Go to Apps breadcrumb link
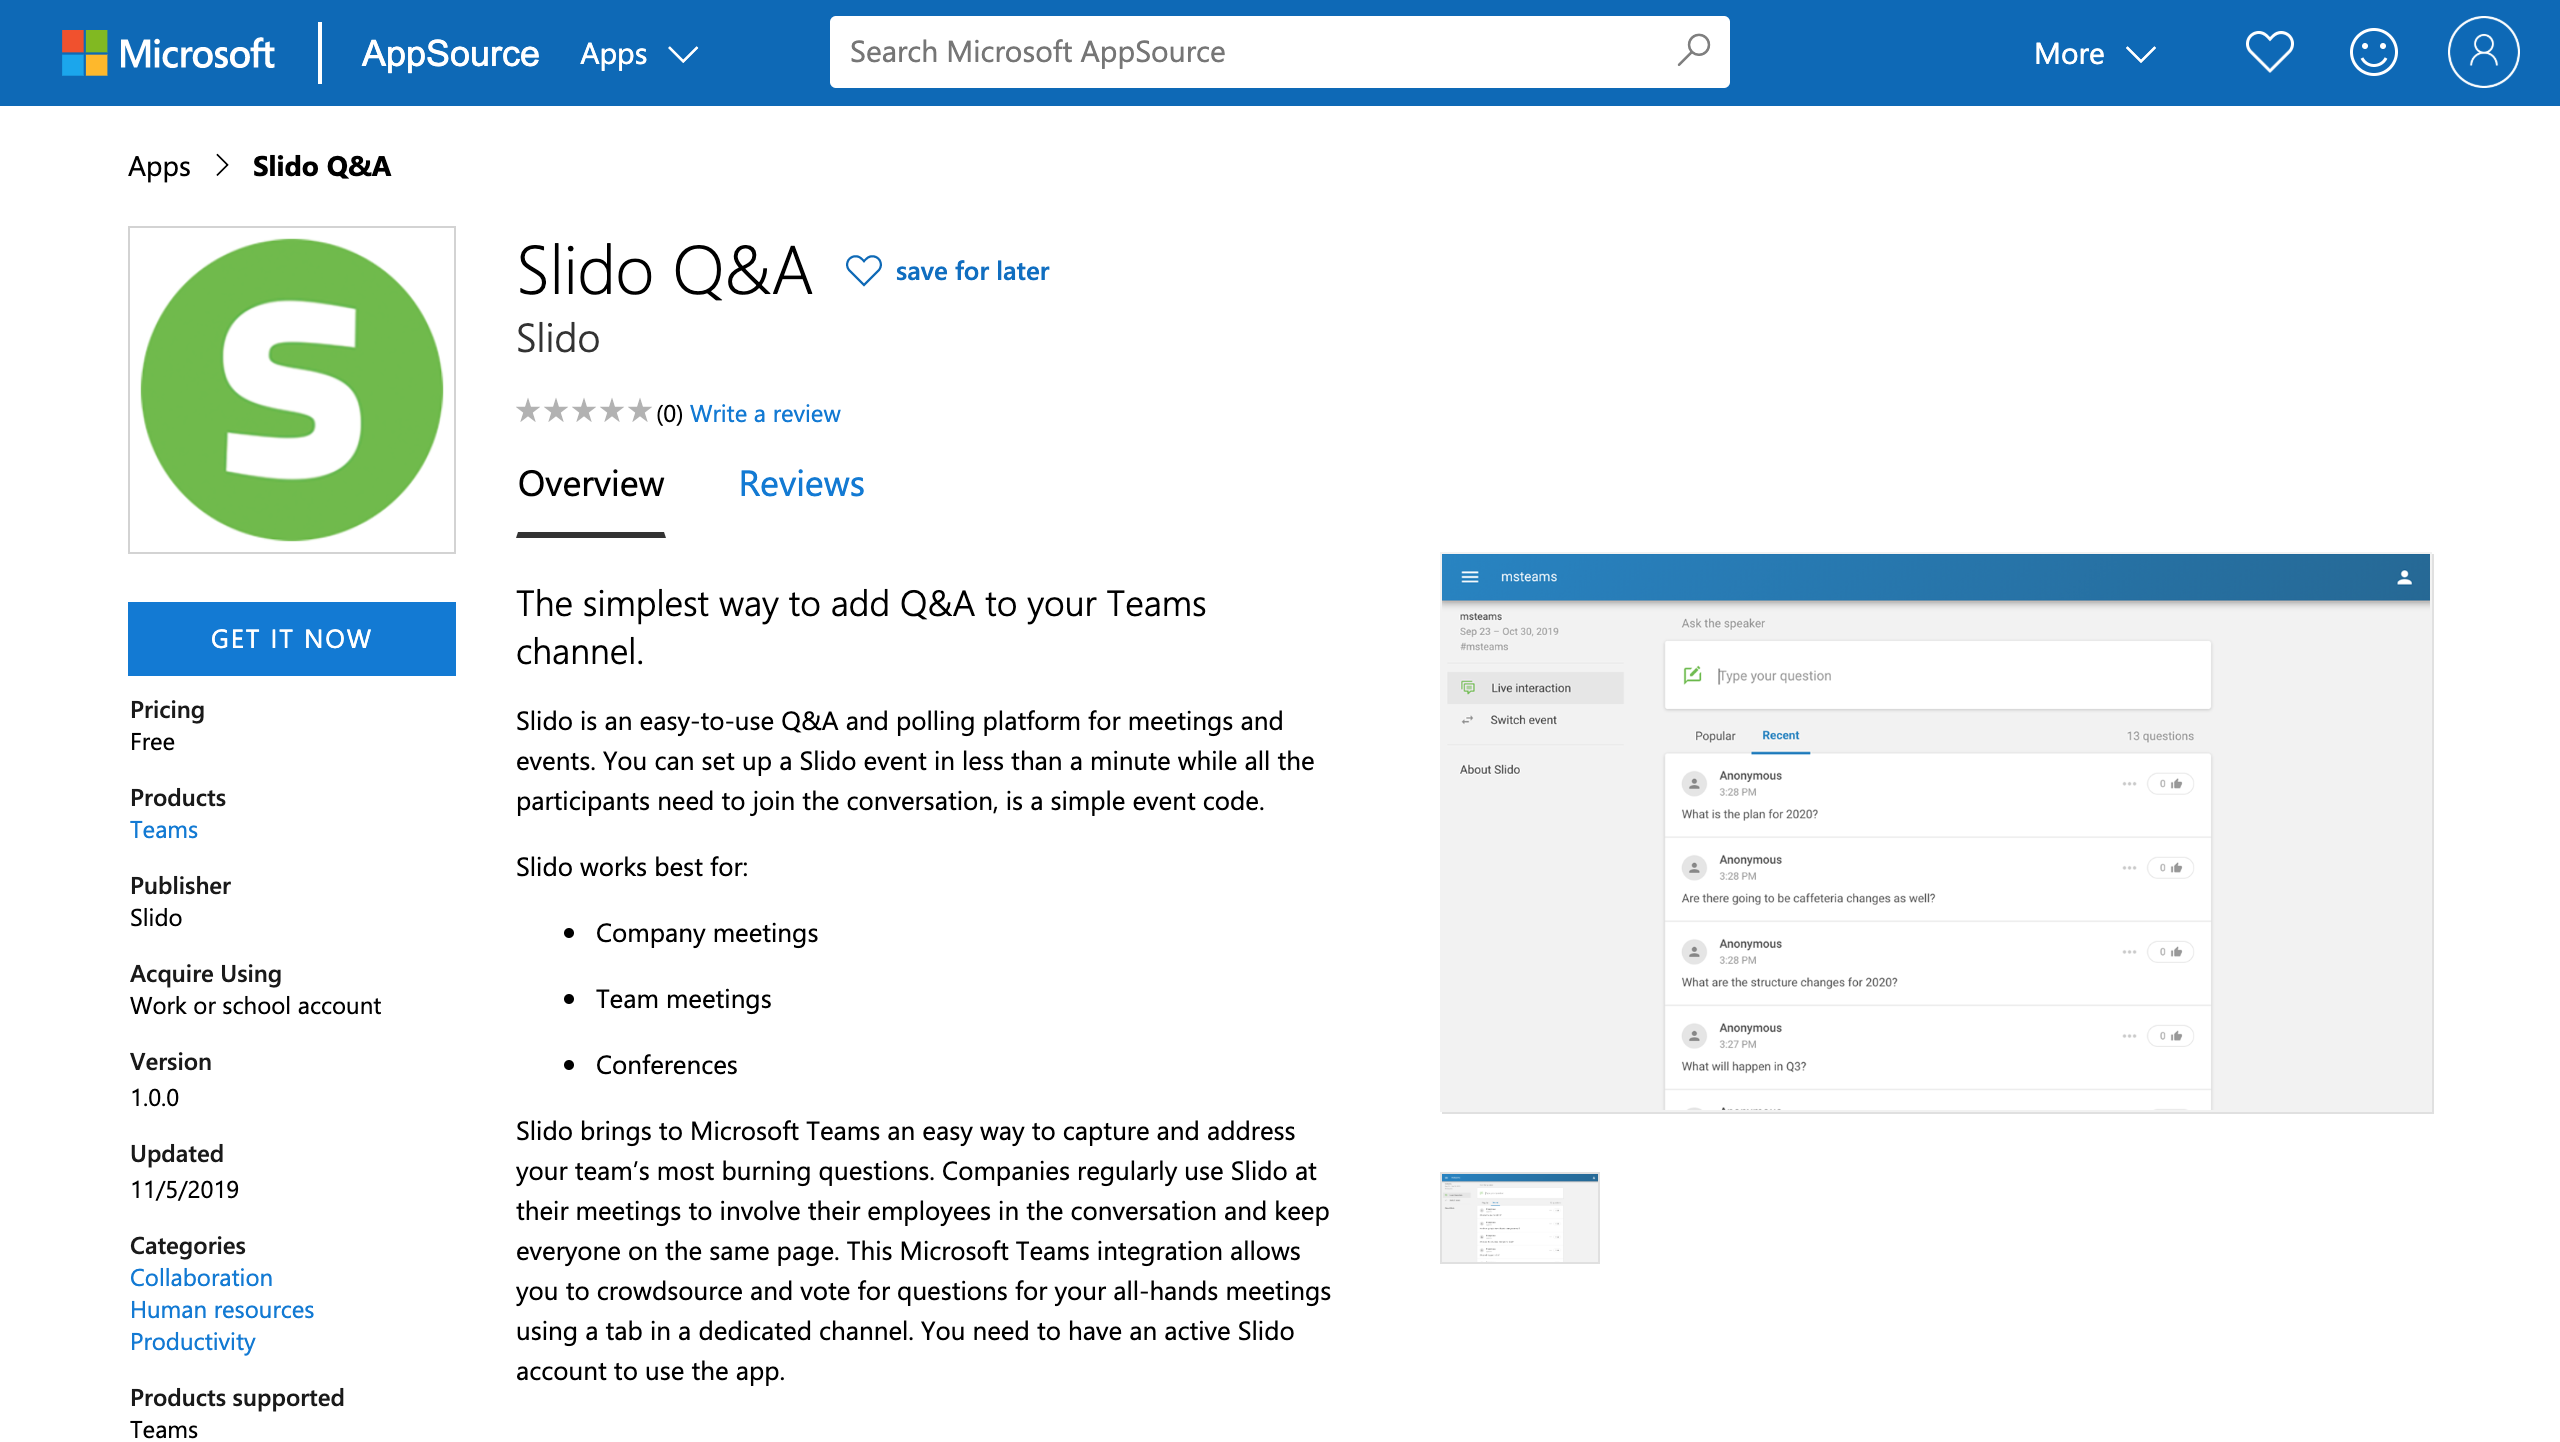The width and height of the screenshot is (2560, 1442). [159, 166]
